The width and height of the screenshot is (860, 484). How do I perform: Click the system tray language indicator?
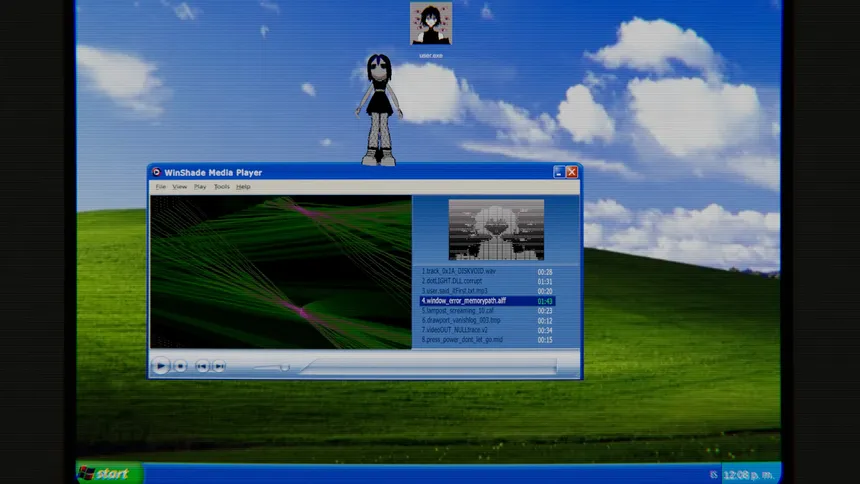[713, 475]
